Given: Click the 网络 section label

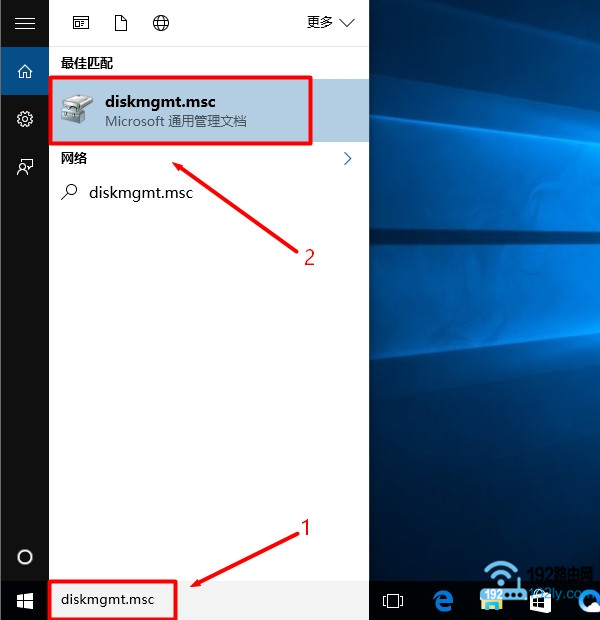Looking at the screenshot, I should coord(74,159).
